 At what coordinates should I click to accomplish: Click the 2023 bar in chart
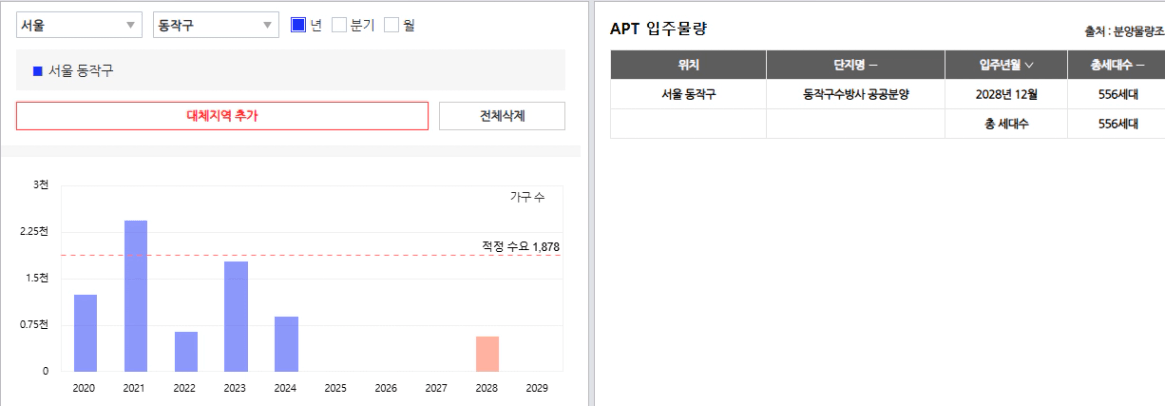coord(236,317)
